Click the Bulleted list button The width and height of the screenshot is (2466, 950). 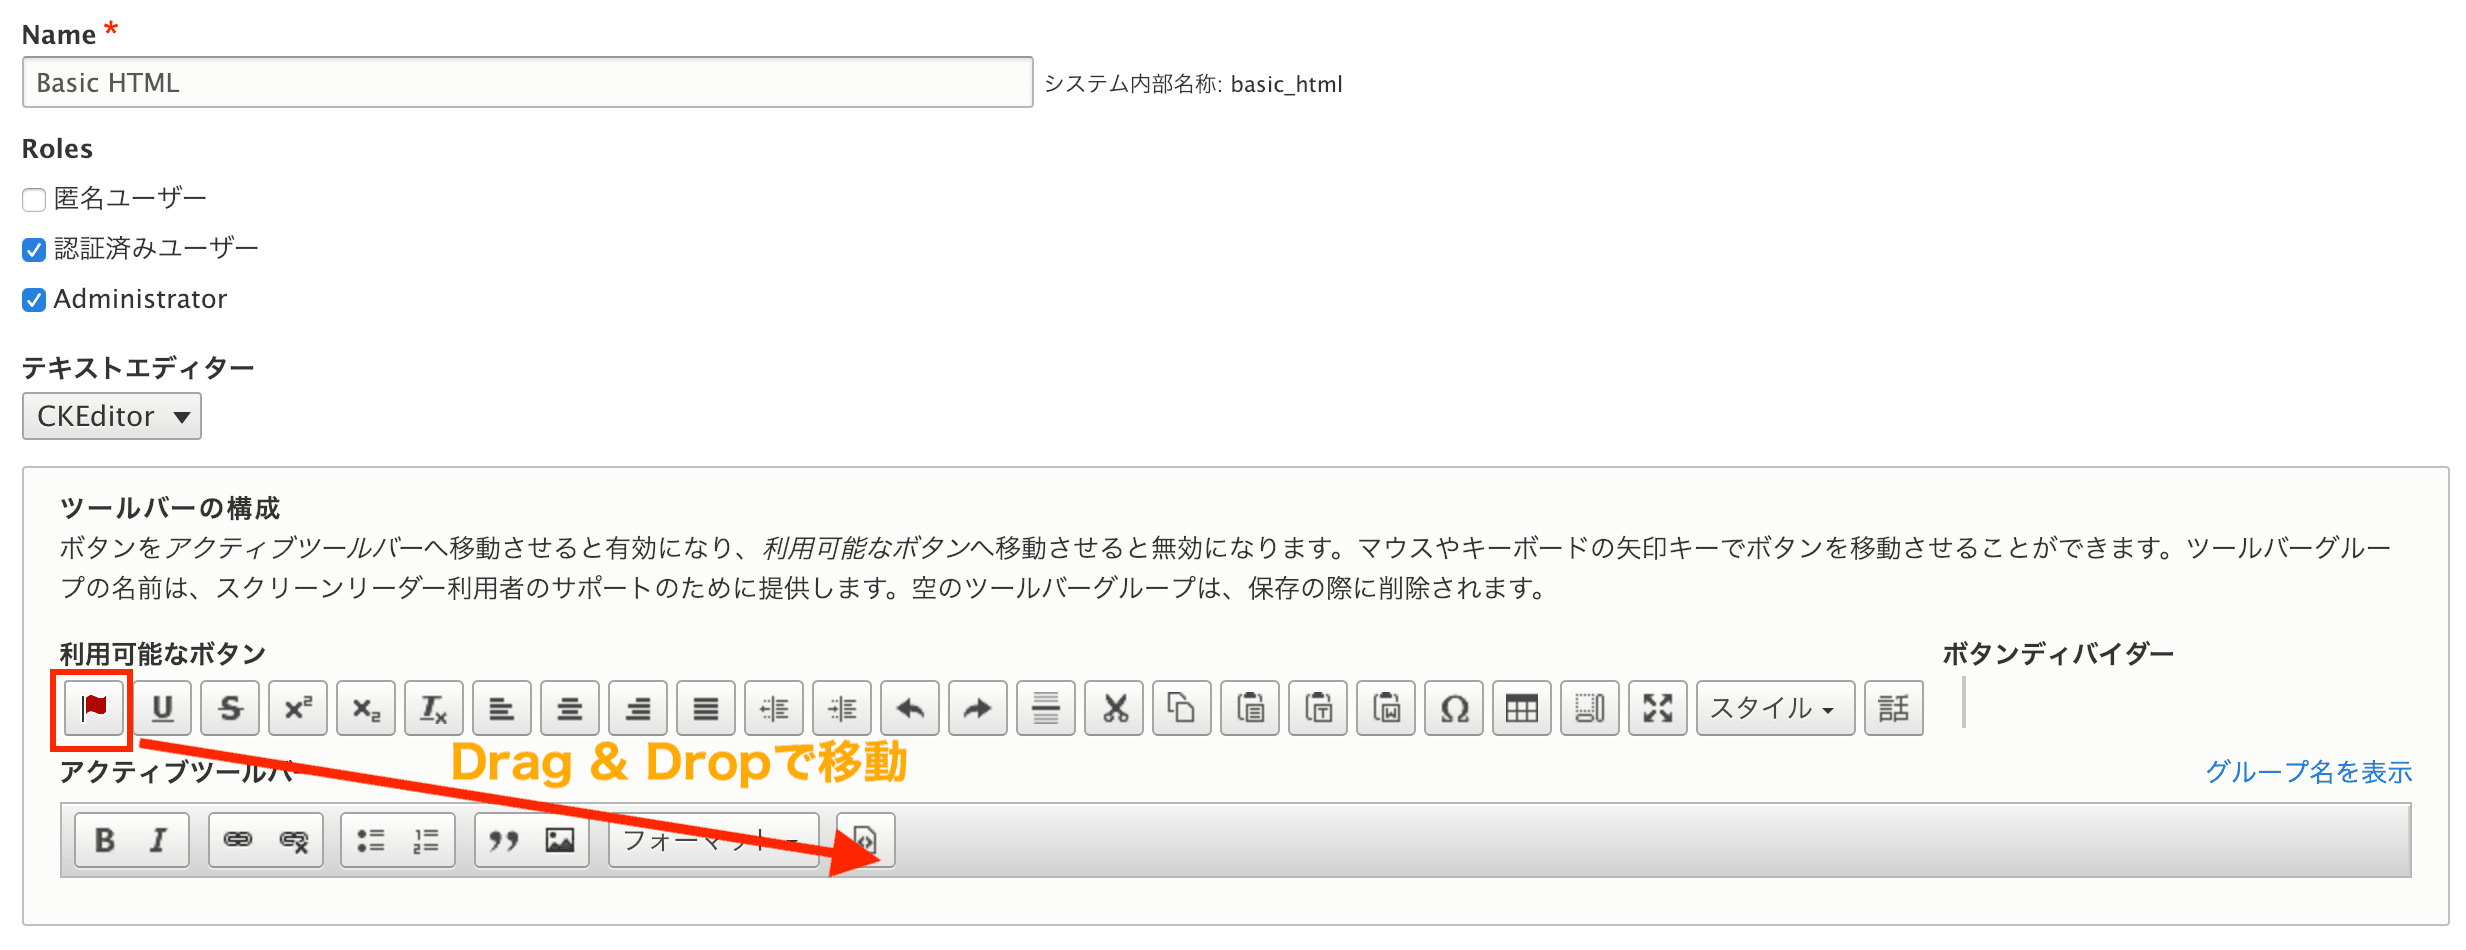[371, 841]
